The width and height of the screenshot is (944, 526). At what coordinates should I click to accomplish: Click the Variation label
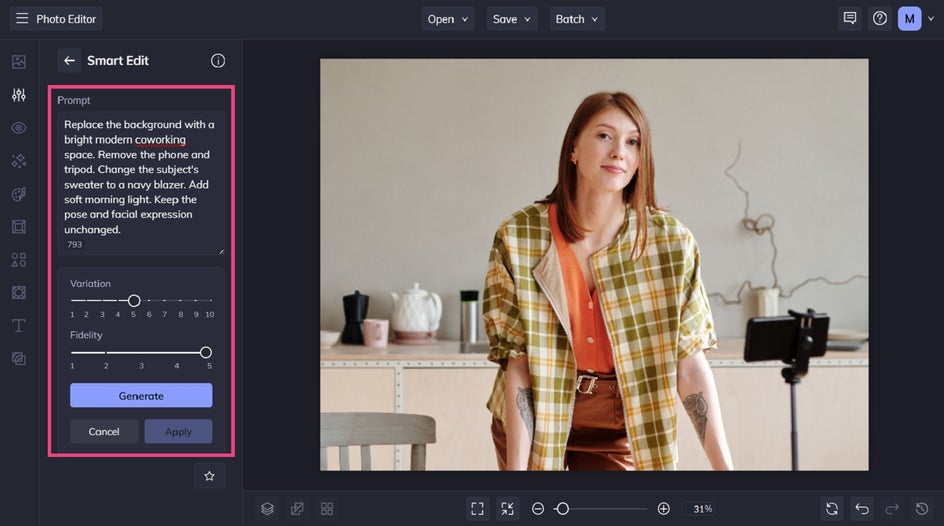coord(90,283)
